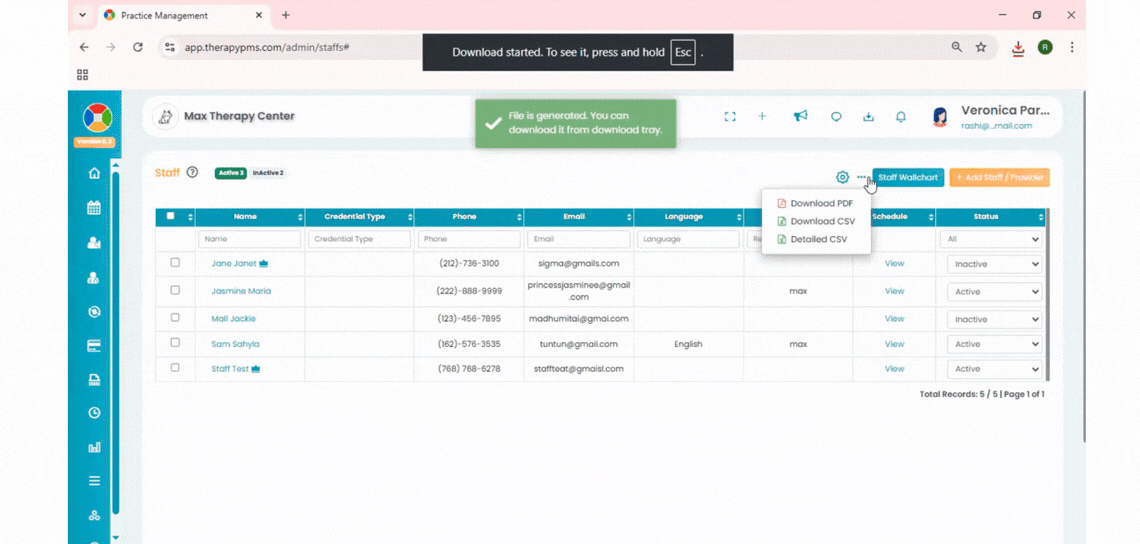Open the table settings gear icon
This screenshot has height=544, width=1140.
(843, 177)
